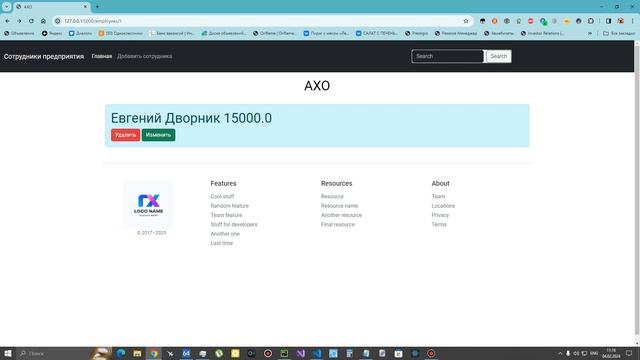Image resolution: width=640 pixels, height=360 pixels.
Task: Click the Сотрудники предприятия brand link
Action: (x=44, y=56)
